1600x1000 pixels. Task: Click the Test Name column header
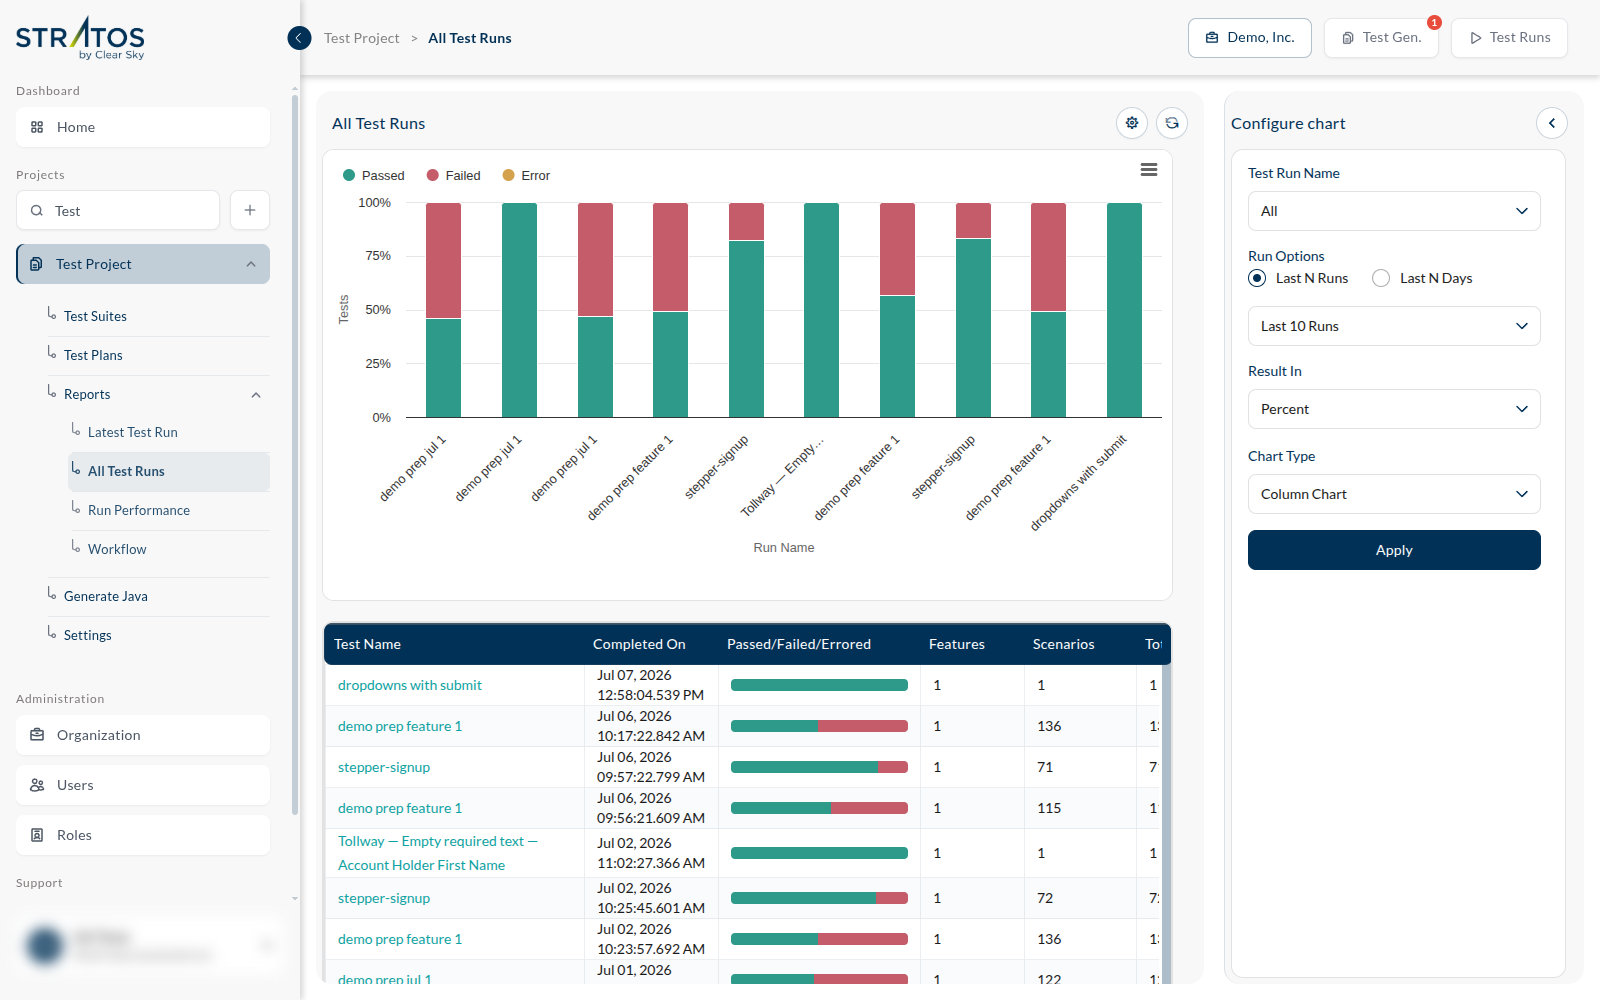tap(367, 644)
